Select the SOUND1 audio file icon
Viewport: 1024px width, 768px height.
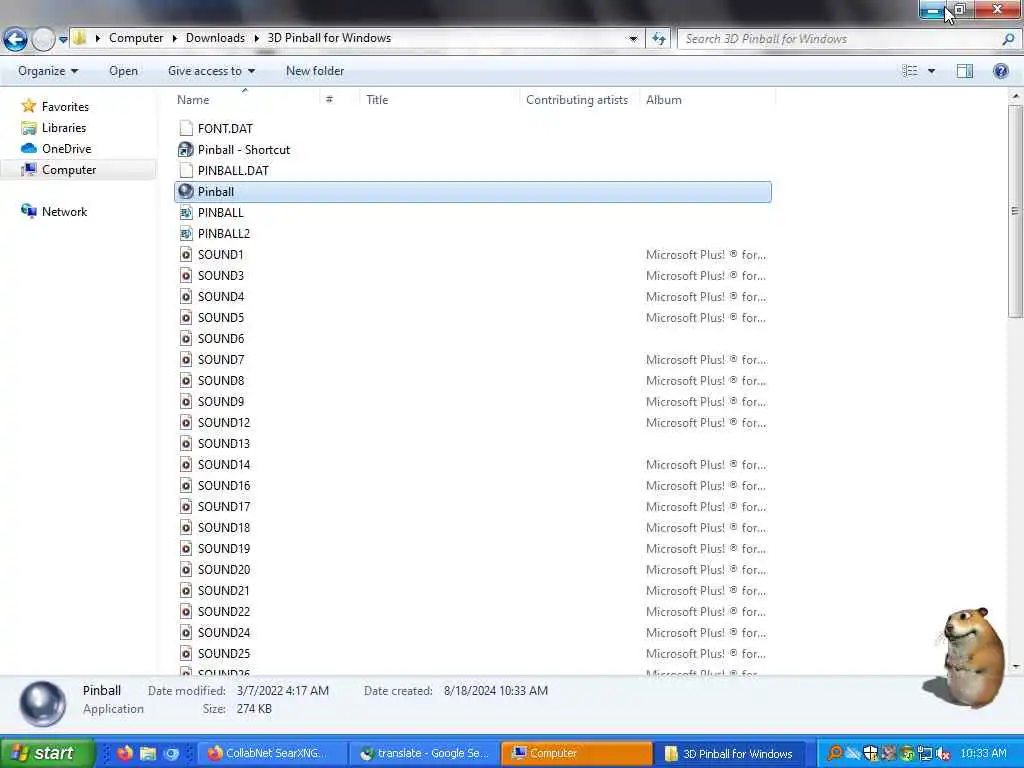186,255
